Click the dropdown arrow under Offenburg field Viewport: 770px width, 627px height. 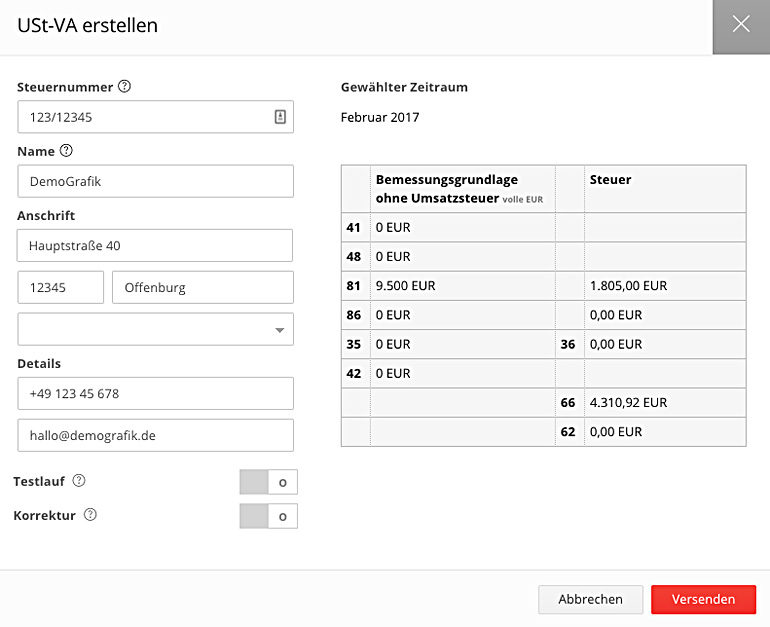click(279, 330)
